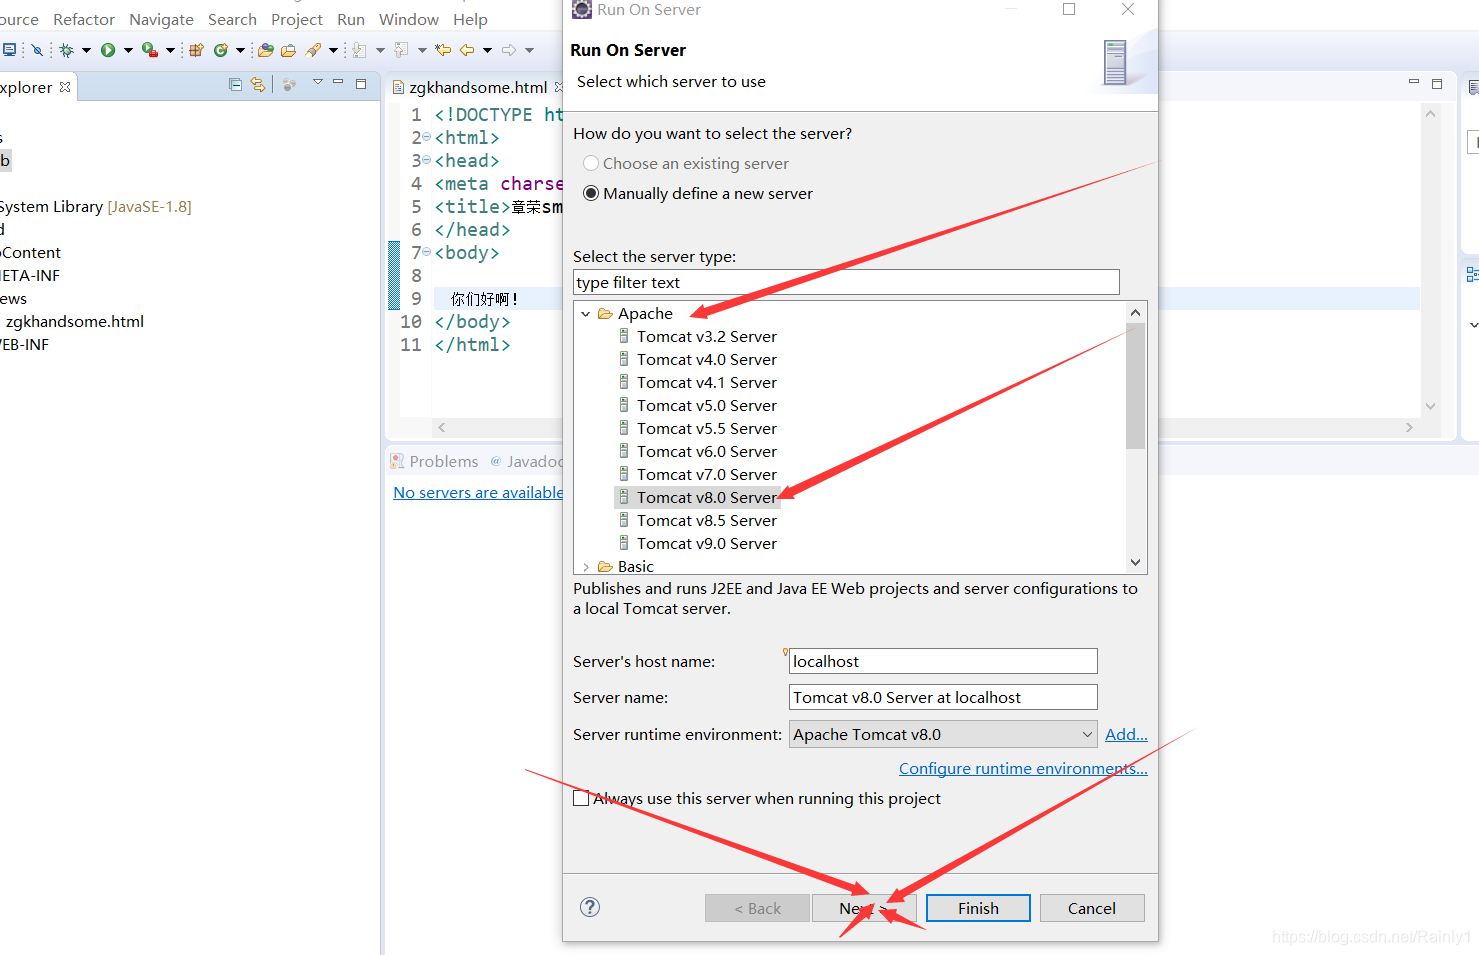
Task: Go to Last Edit Location icon
Action: pos(443,50)
